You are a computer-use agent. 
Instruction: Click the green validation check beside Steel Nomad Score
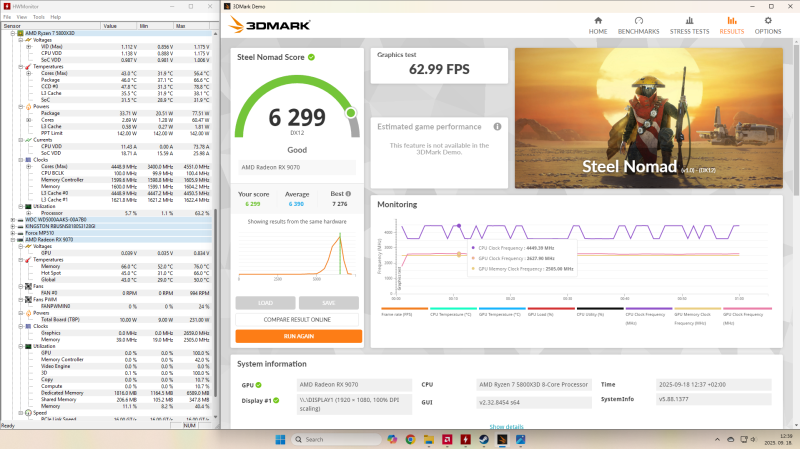coord(311,57)
